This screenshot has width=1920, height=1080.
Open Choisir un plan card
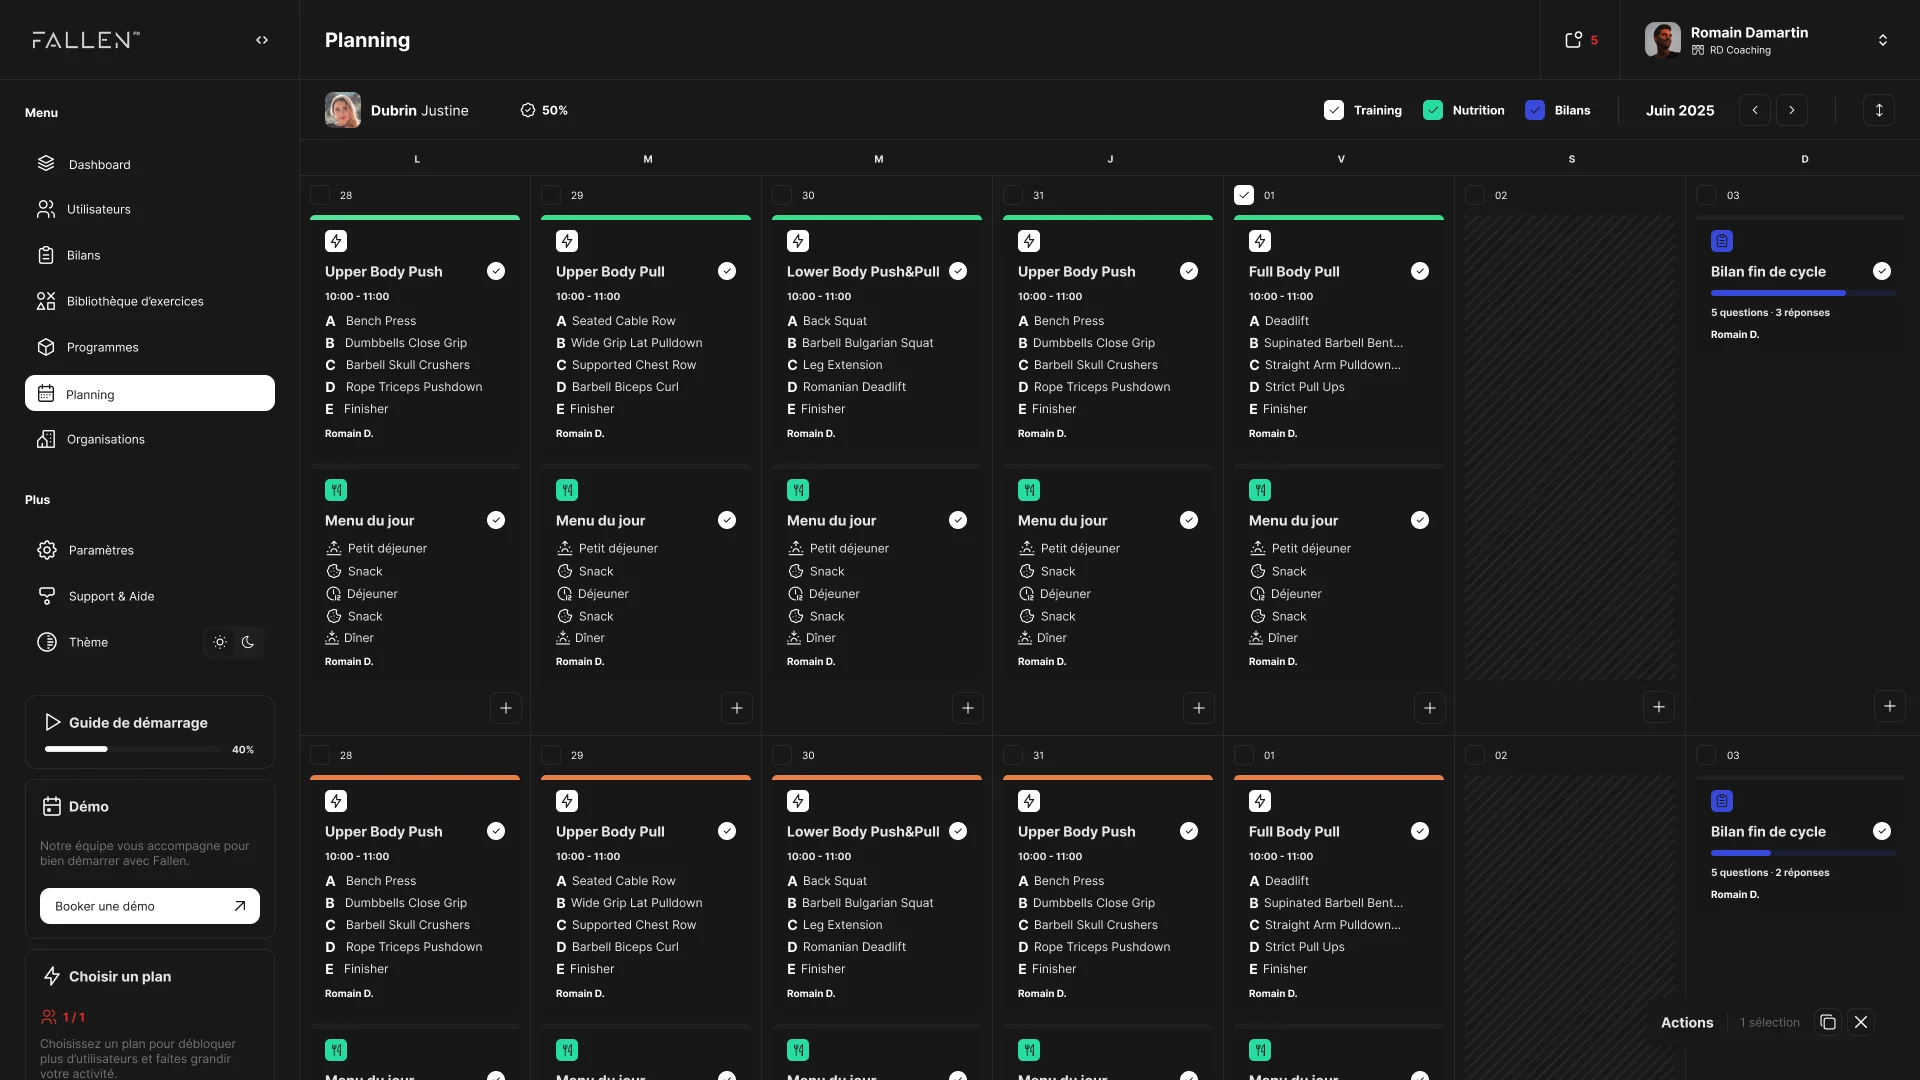click(150, 1015)
